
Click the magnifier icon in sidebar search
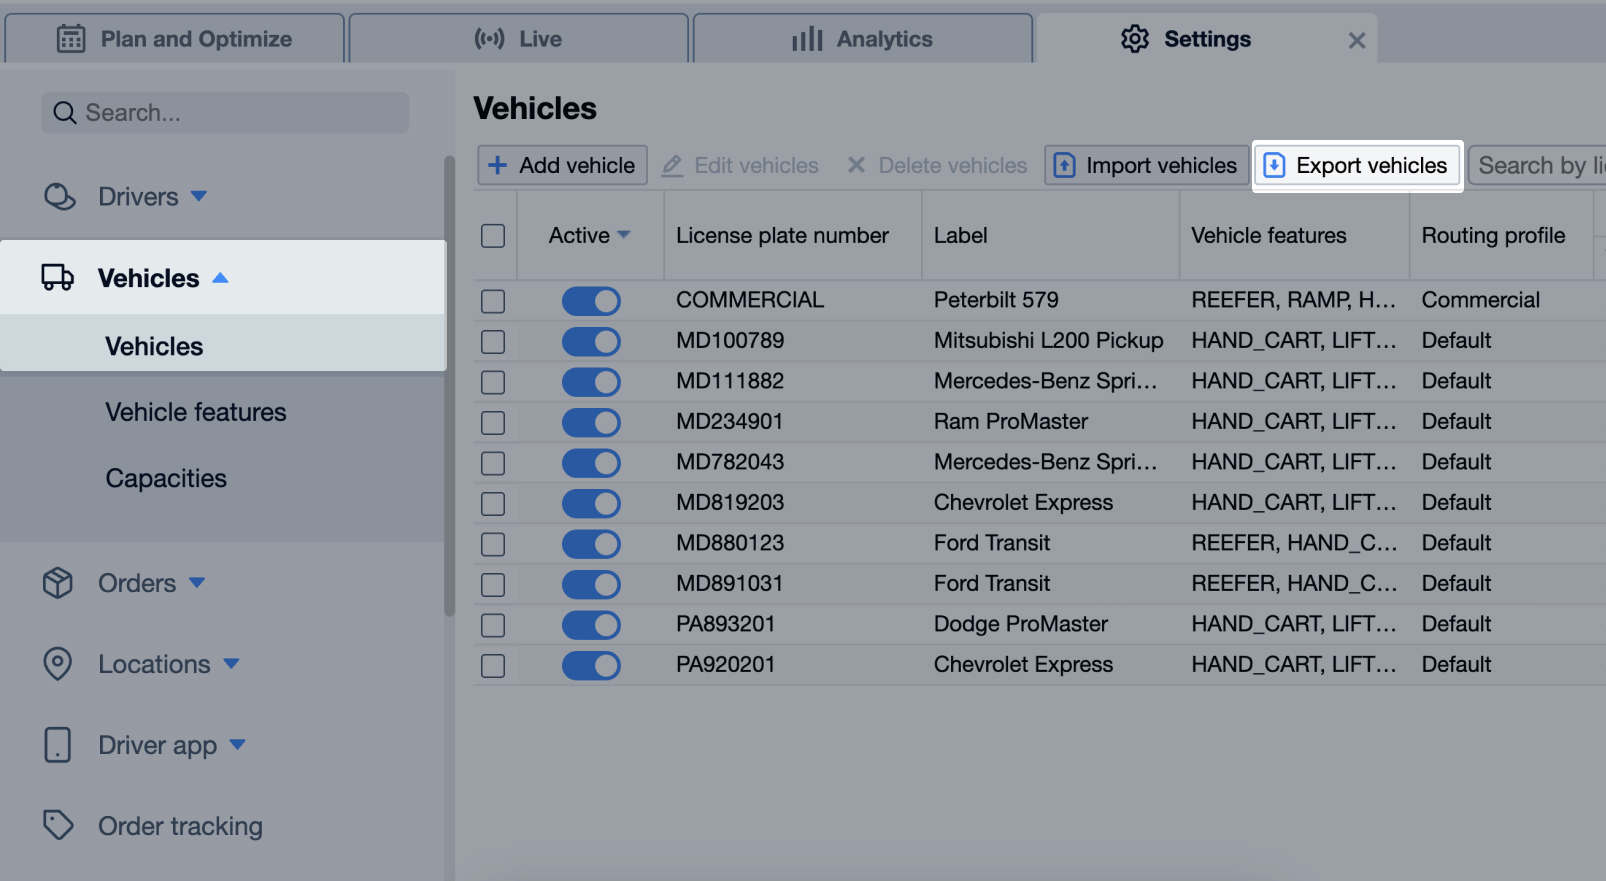coord(65,113)
